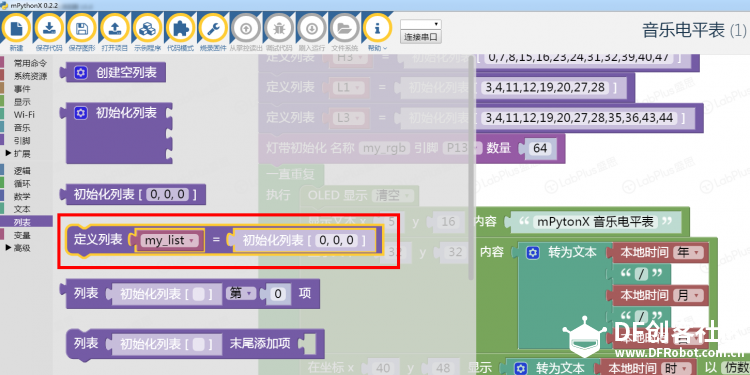This screenshot has height=375, width=750.
Task: Click the 连接串口 button
Action: [420, 37]
